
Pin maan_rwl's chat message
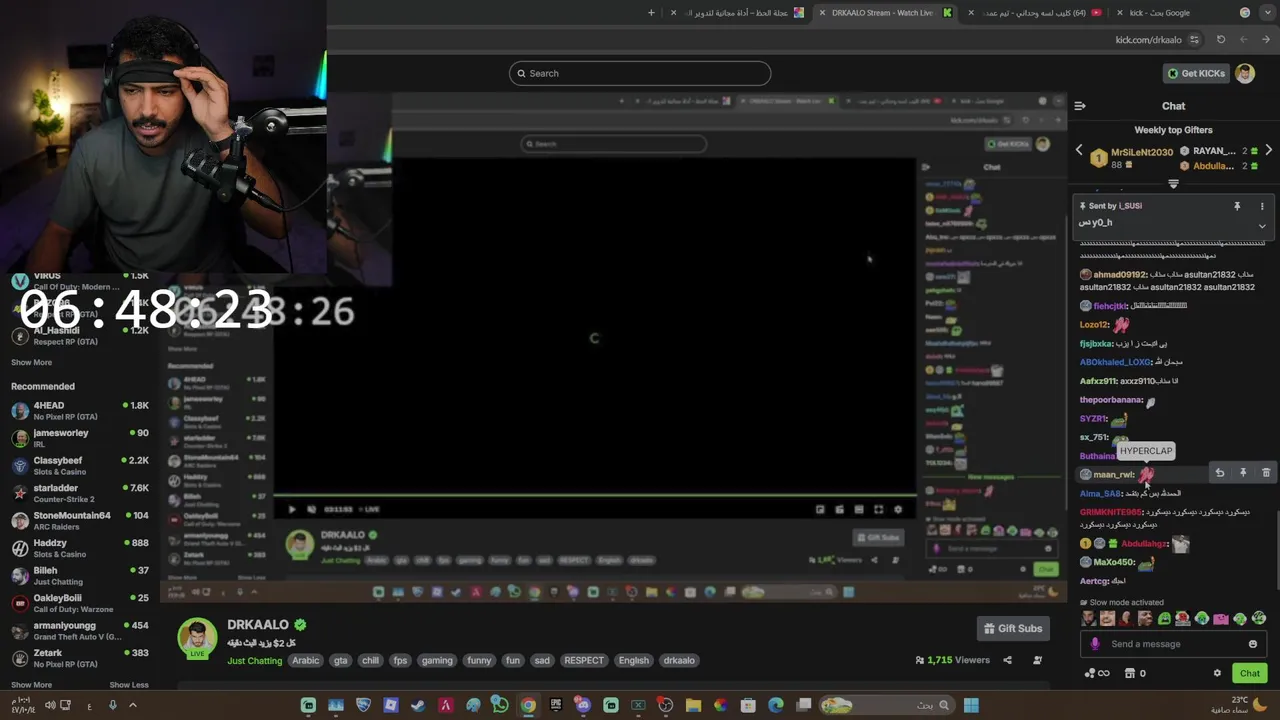pos(1243,473)
